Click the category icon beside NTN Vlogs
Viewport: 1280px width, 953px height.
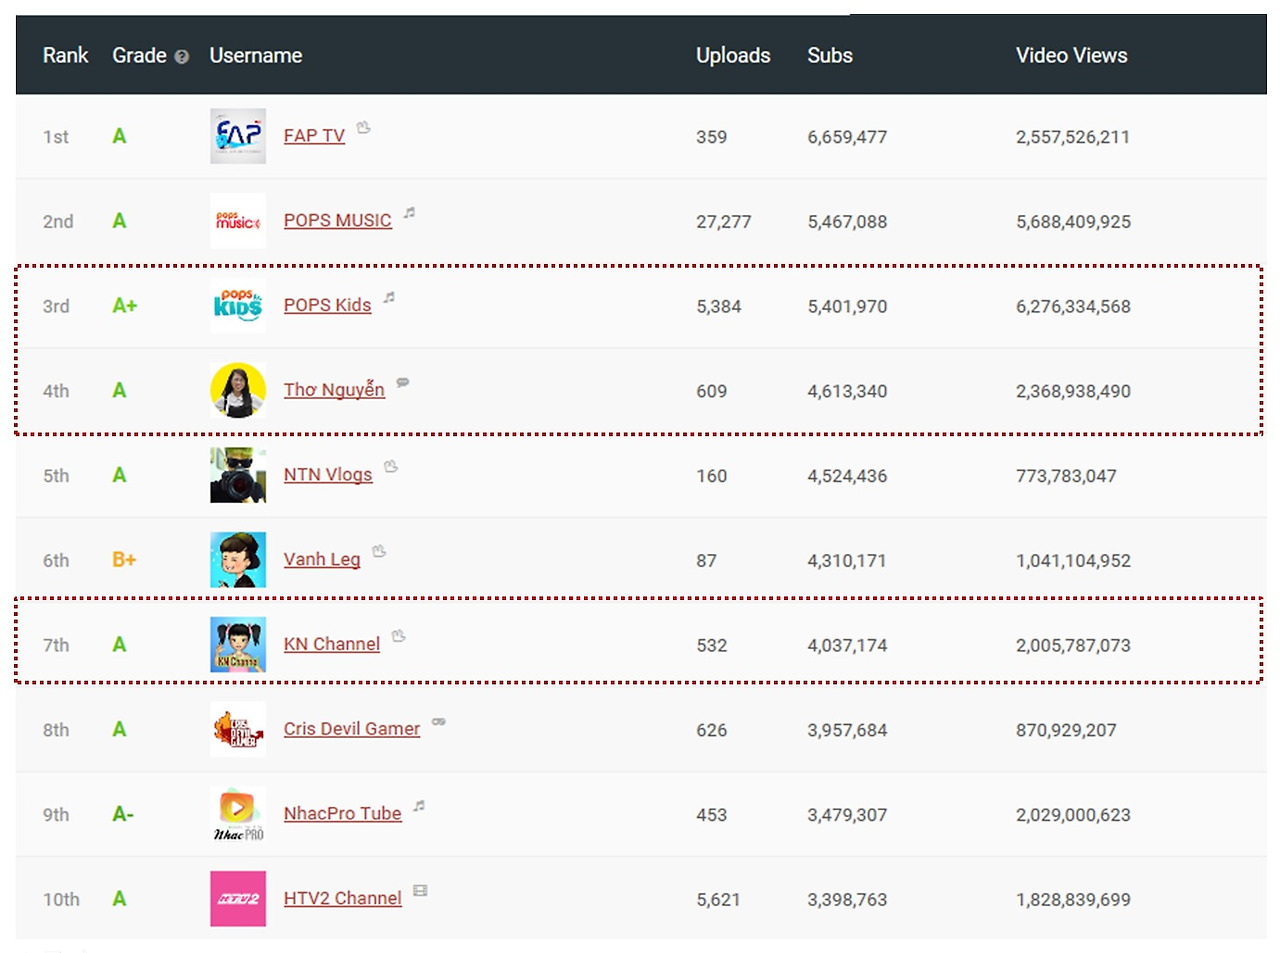coord(391,466)
